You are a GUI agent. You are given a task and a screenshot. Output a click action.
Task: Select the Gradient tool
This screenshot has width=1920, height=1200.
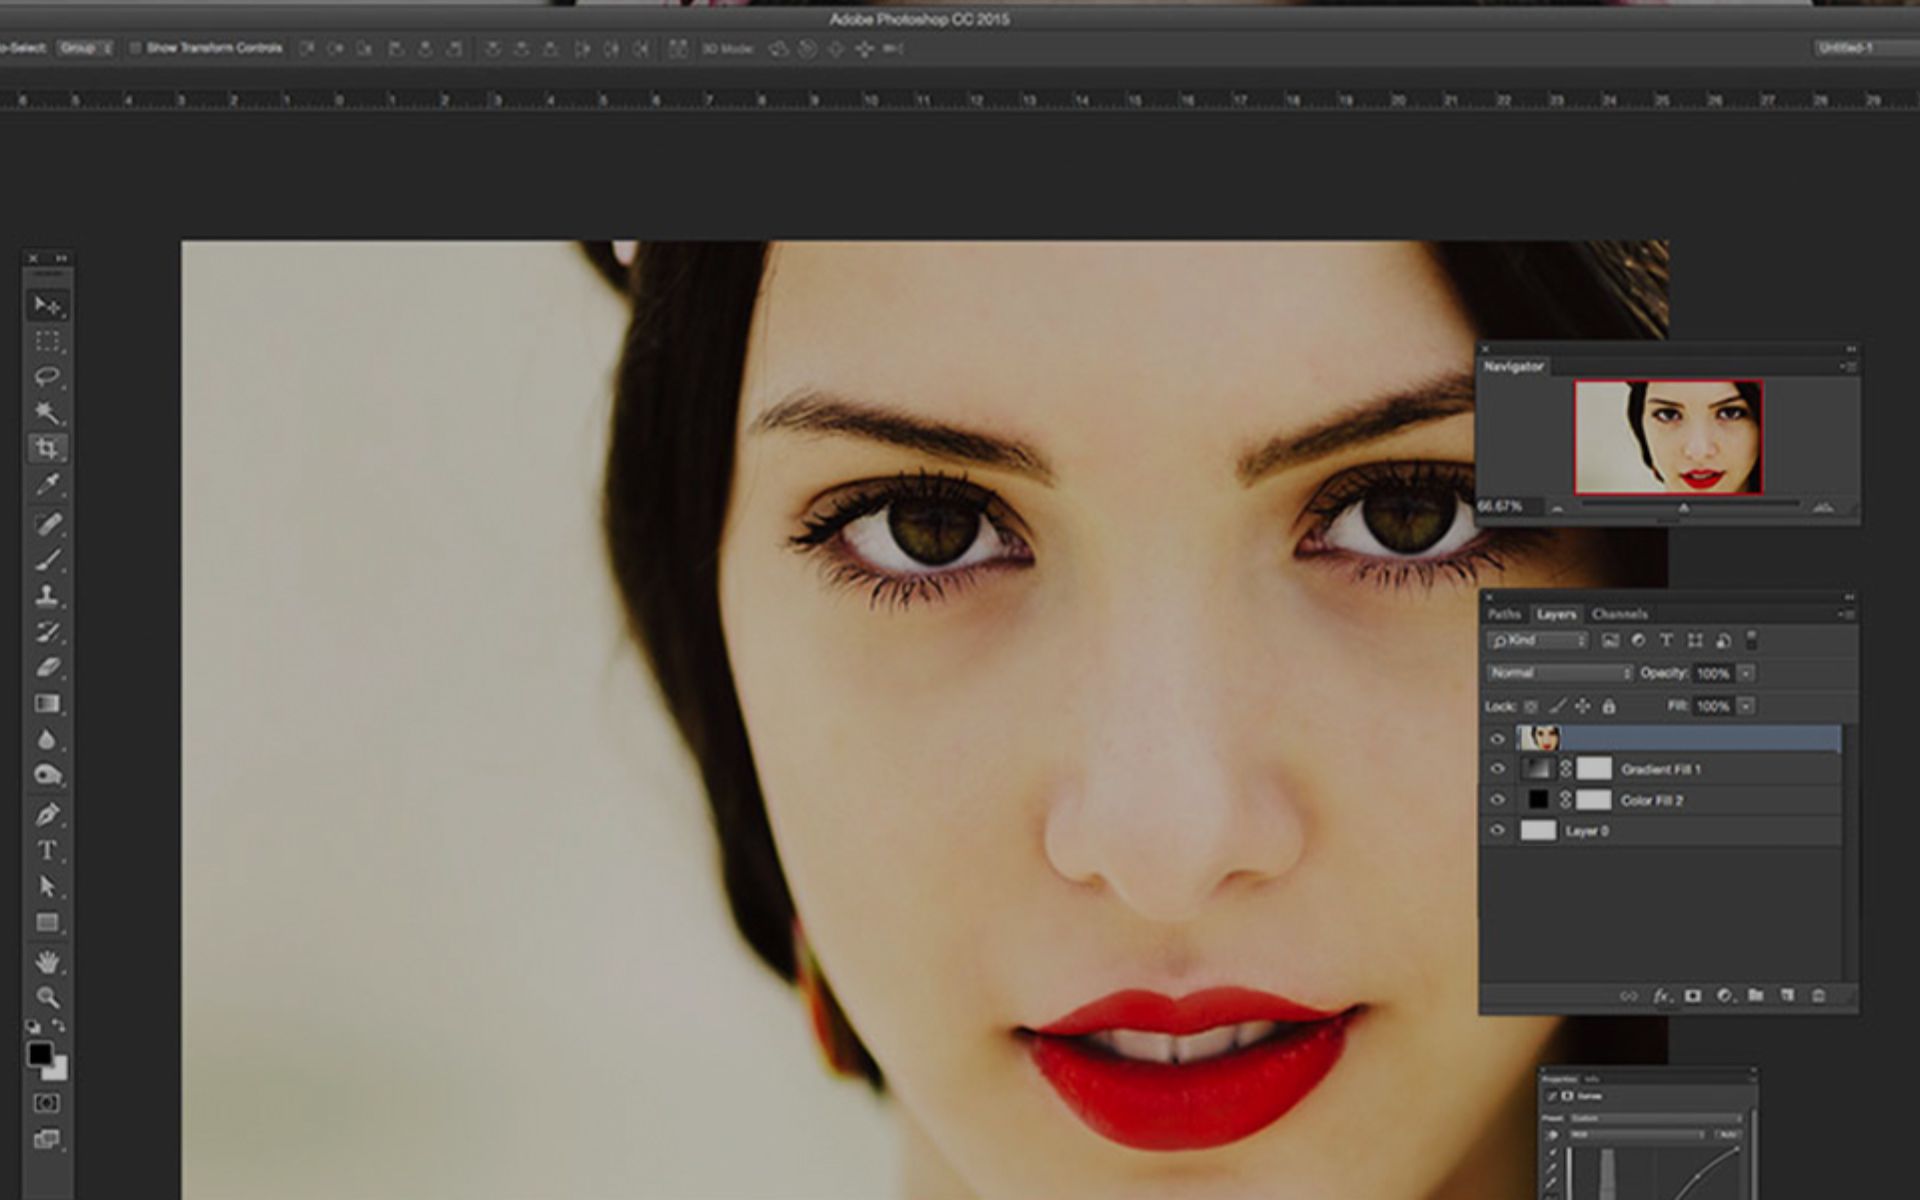click(x=47, y=703)
